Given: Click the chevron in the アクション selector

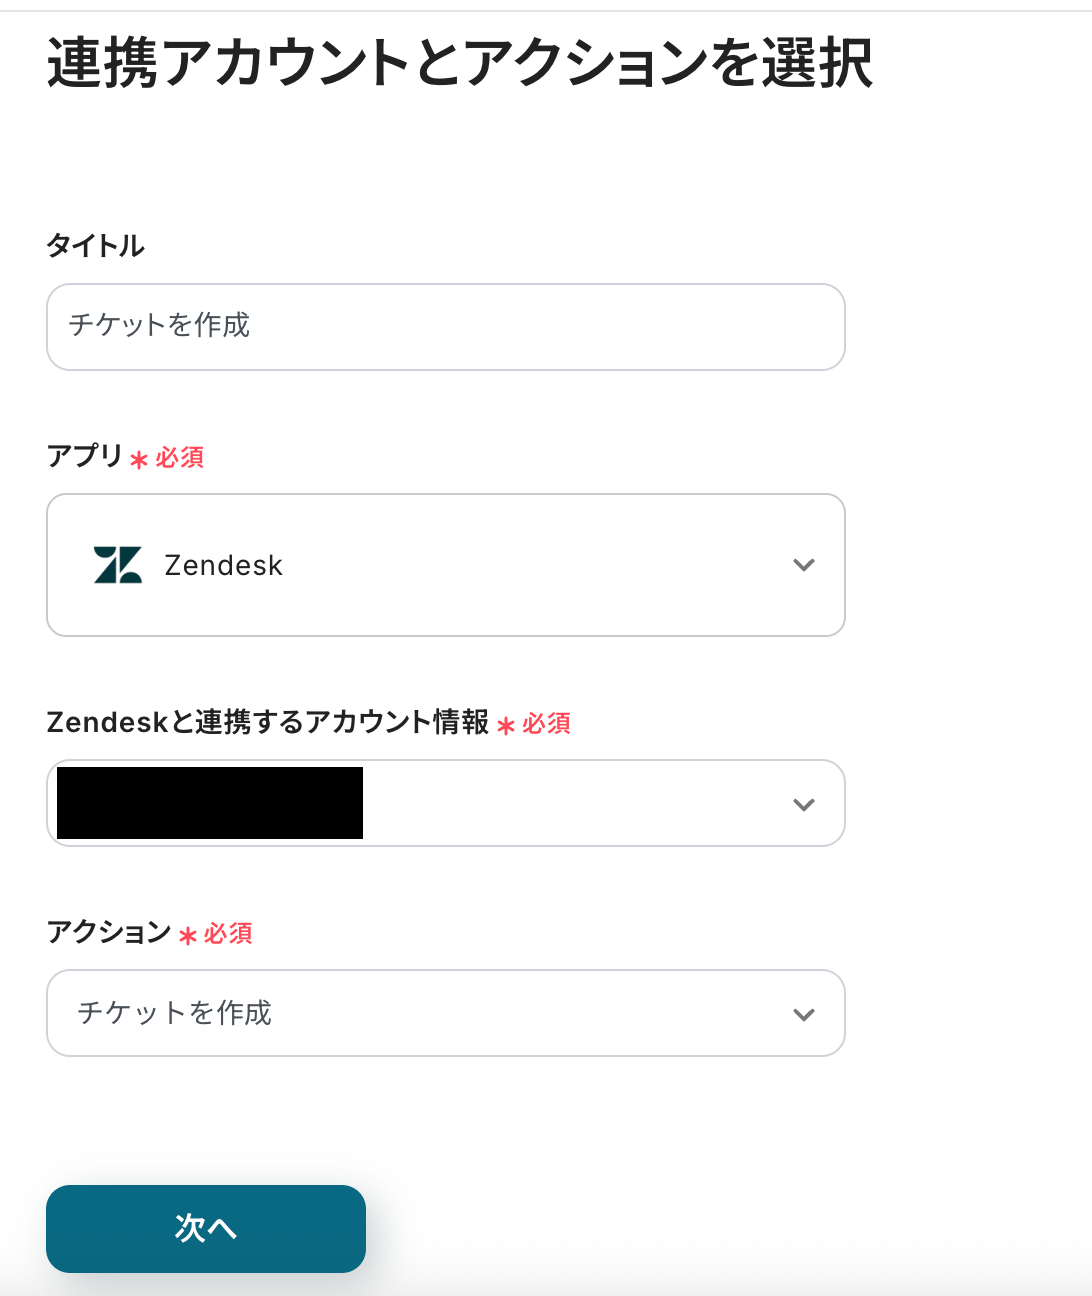Looking at the screenshot, I should pyautogui.click(x=803, y=1014).
